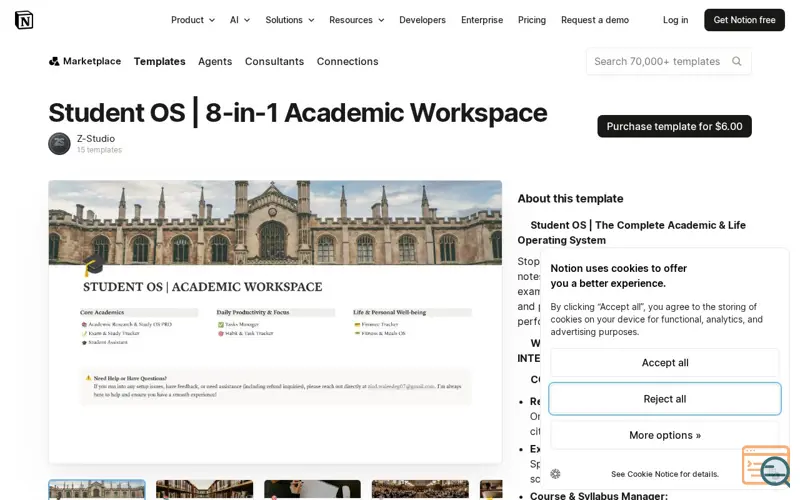Click Purchase template for $6.00
Screen dimensions: 800x500
(674, 126)
